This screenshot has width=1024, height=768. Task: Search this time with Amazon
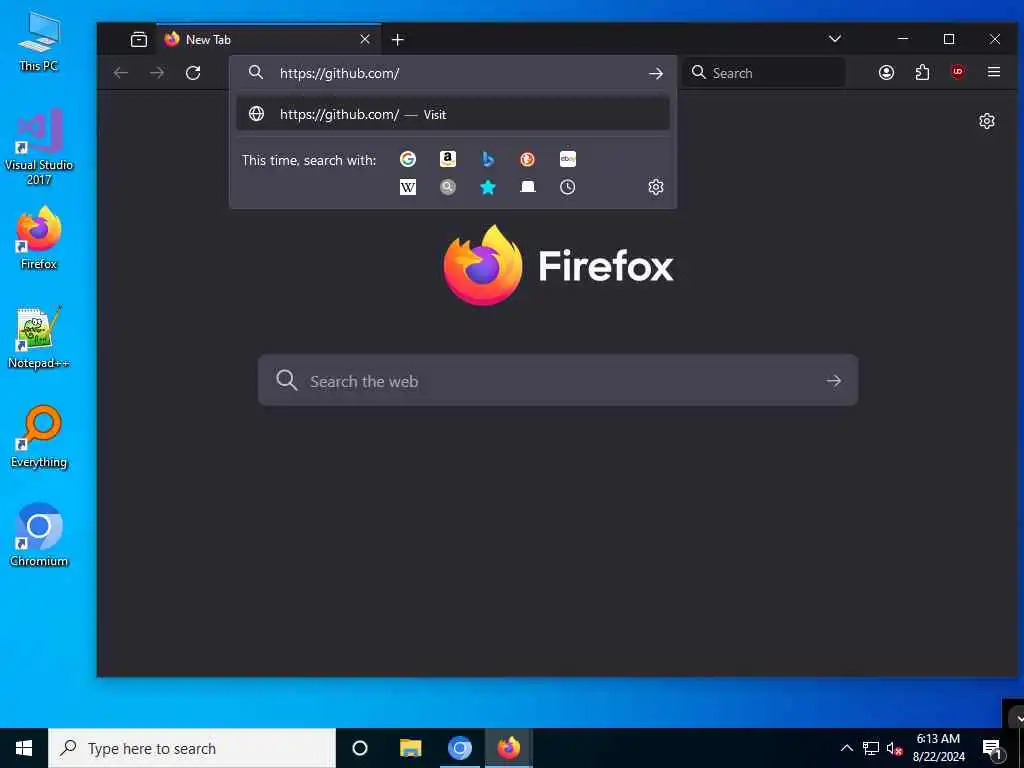pos(447,159)
